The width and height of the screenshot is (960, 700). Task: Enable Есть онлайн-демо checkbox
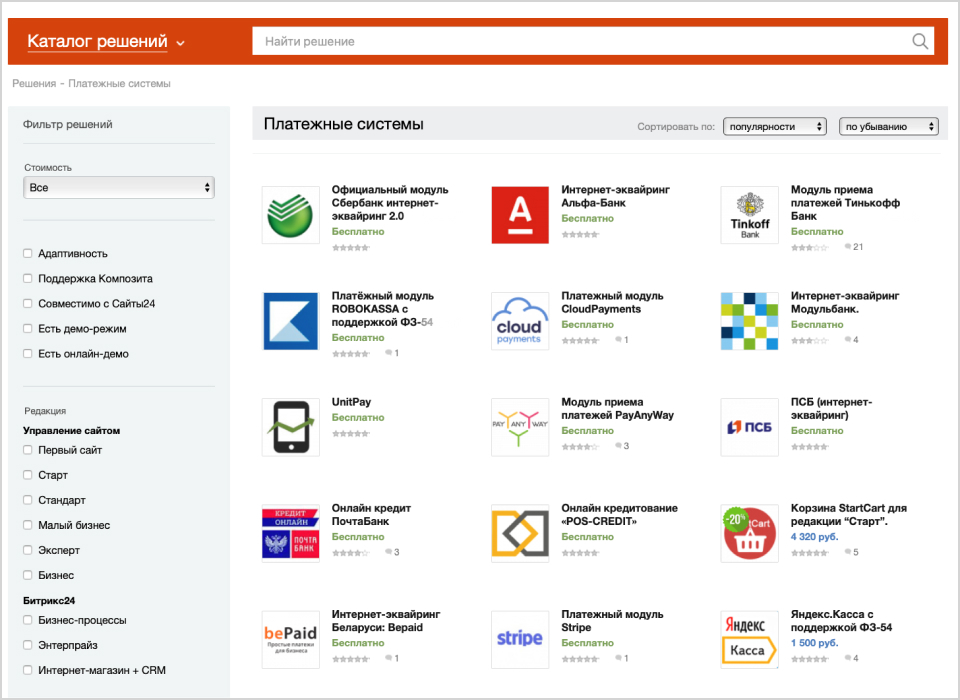point(28,353)
